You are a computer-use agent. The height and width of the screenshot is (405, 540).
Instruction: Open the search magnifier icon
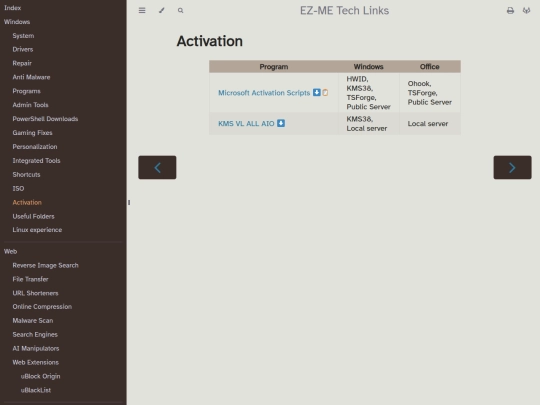(x=180, y=11)
